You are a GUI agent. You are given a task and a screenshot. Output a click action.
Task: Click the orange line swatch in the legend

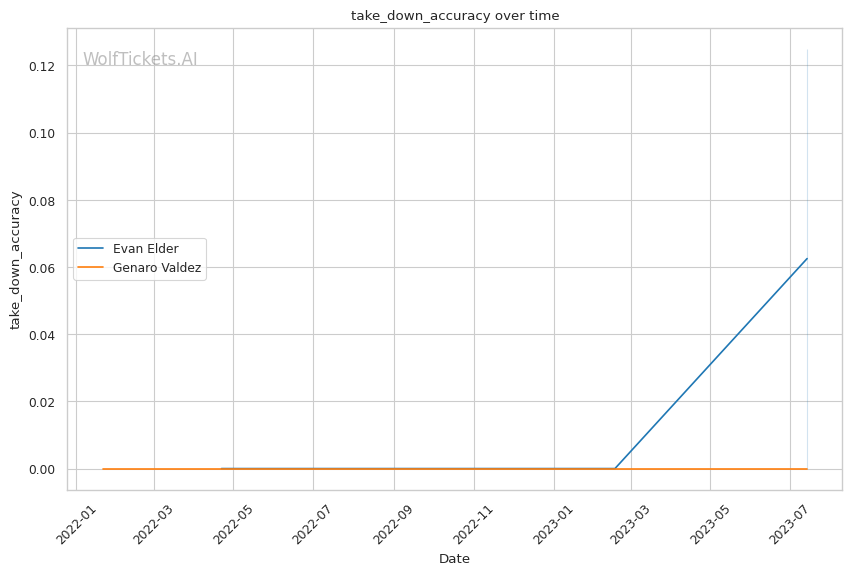pos(91,268)
